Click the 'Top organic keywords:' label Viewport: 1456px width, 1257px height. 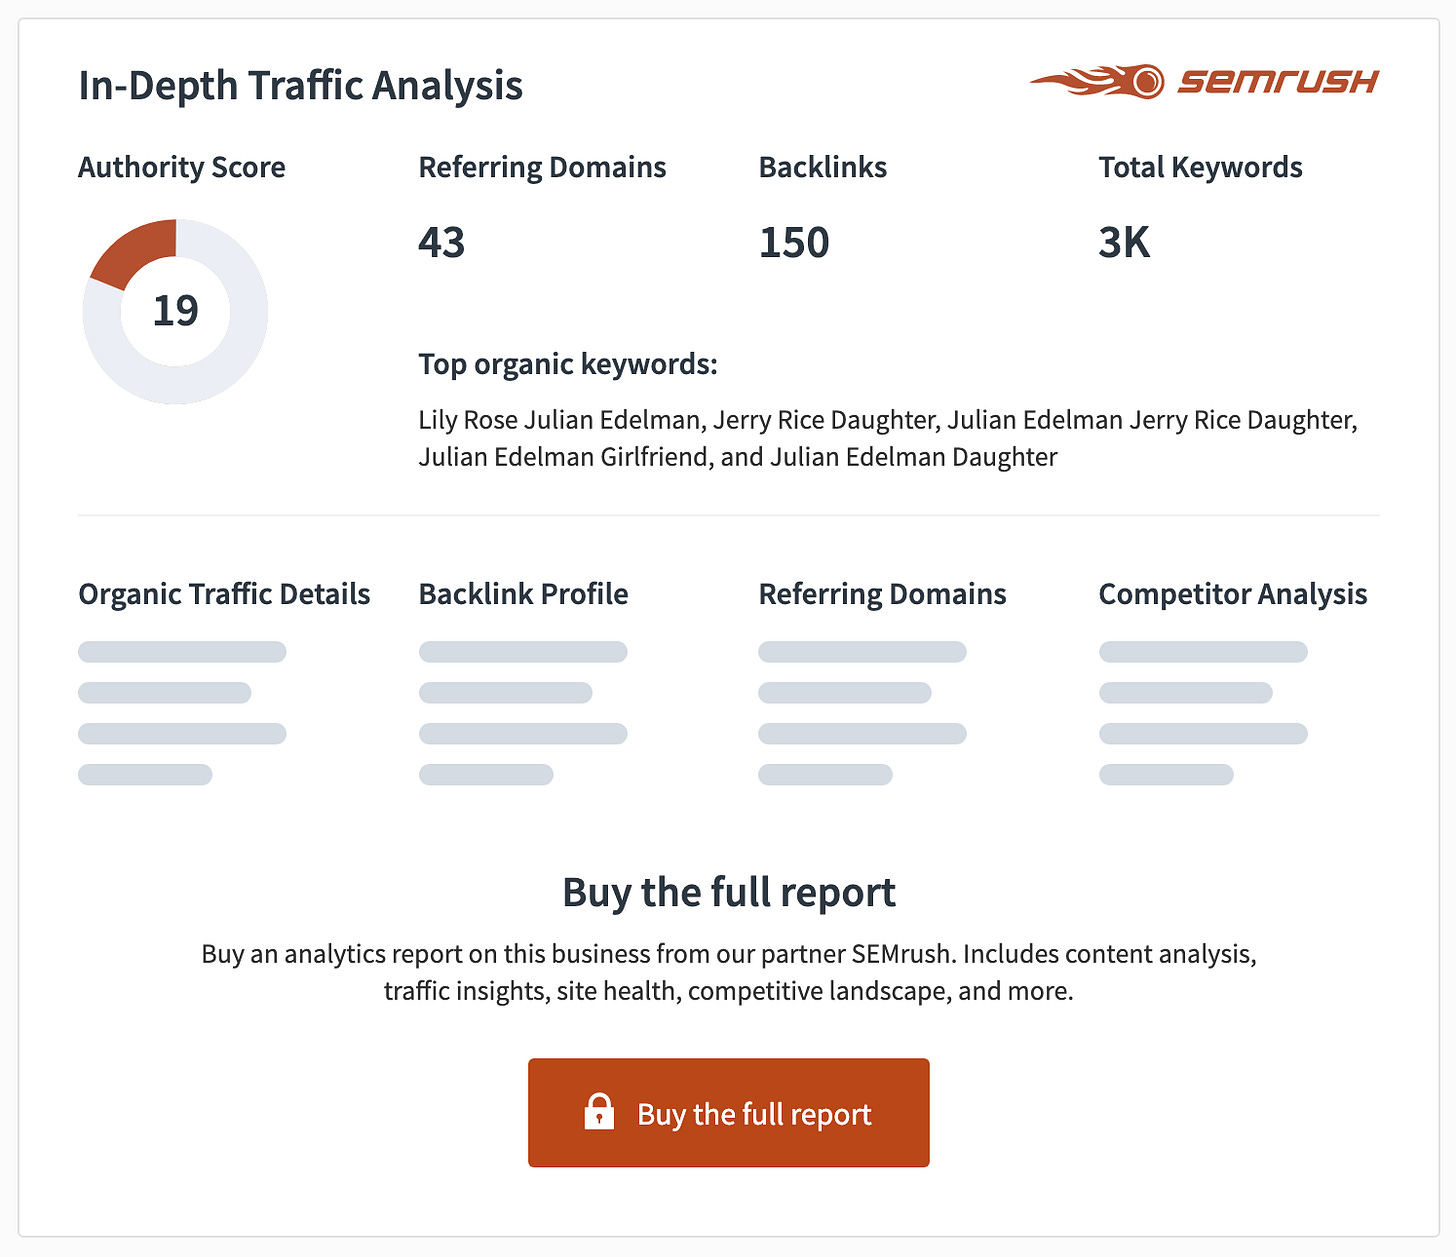click(568, 364)
